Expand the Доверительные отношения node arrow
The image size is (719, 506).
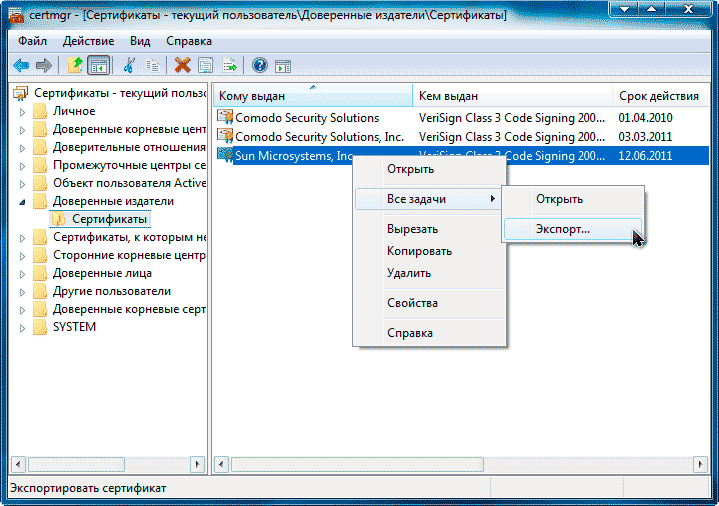pyautogui.click(x=22, y=148)
